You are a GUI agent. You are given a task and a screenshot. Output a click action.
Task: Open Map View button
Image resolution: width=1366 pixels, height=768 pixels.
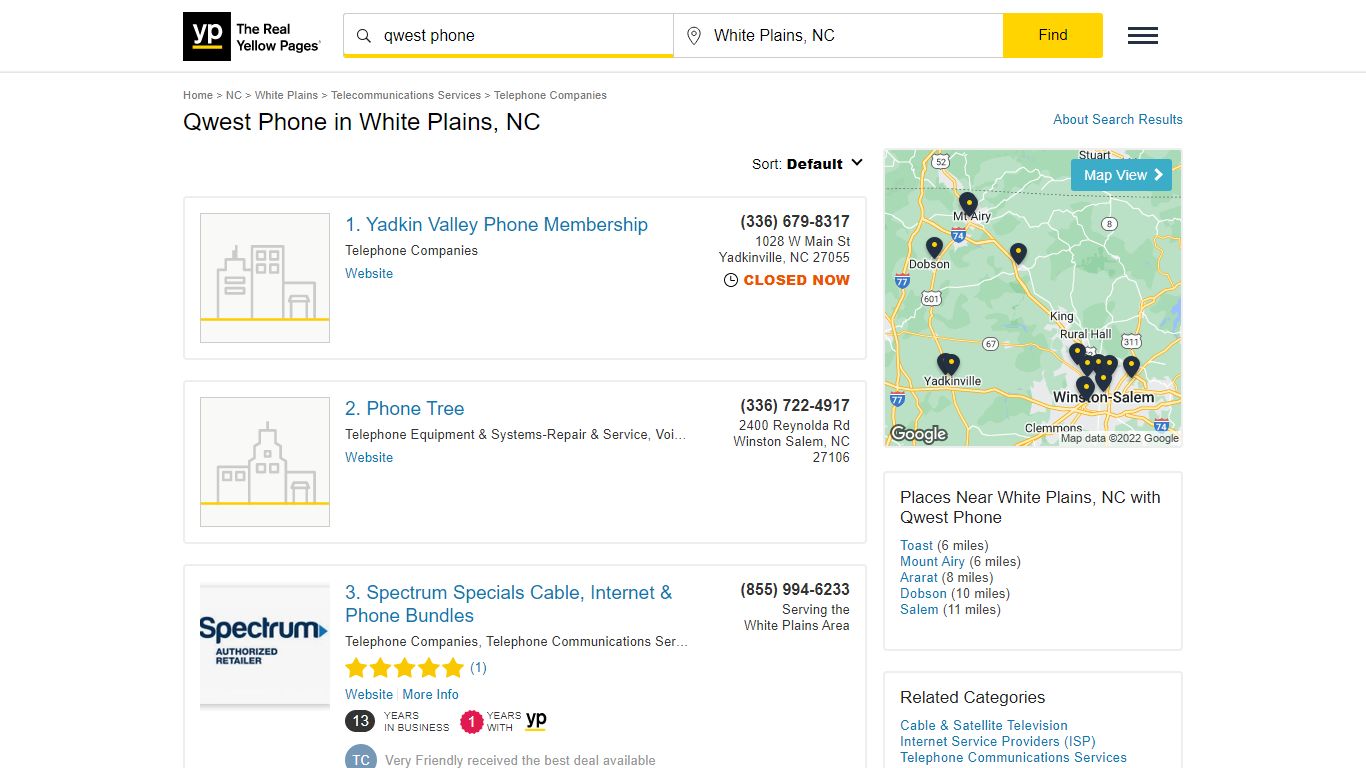1121,175
